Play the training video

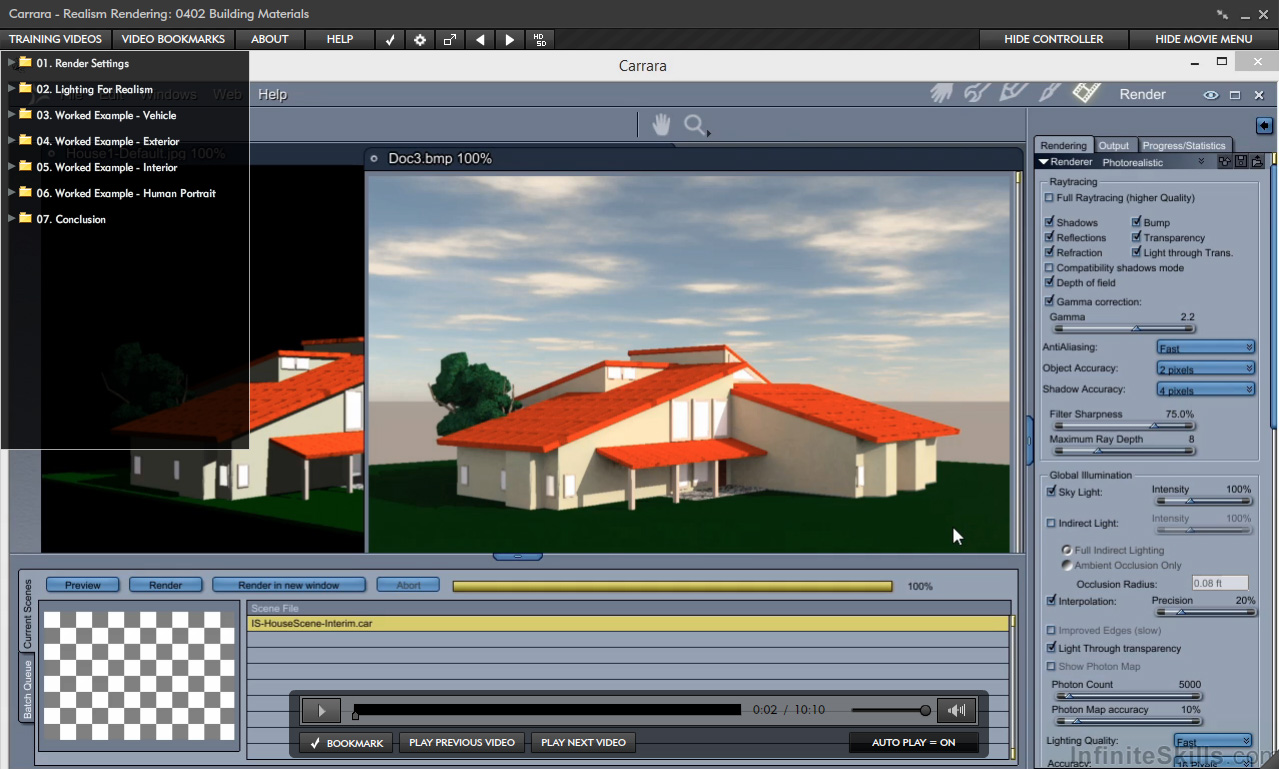click(321, 711)
